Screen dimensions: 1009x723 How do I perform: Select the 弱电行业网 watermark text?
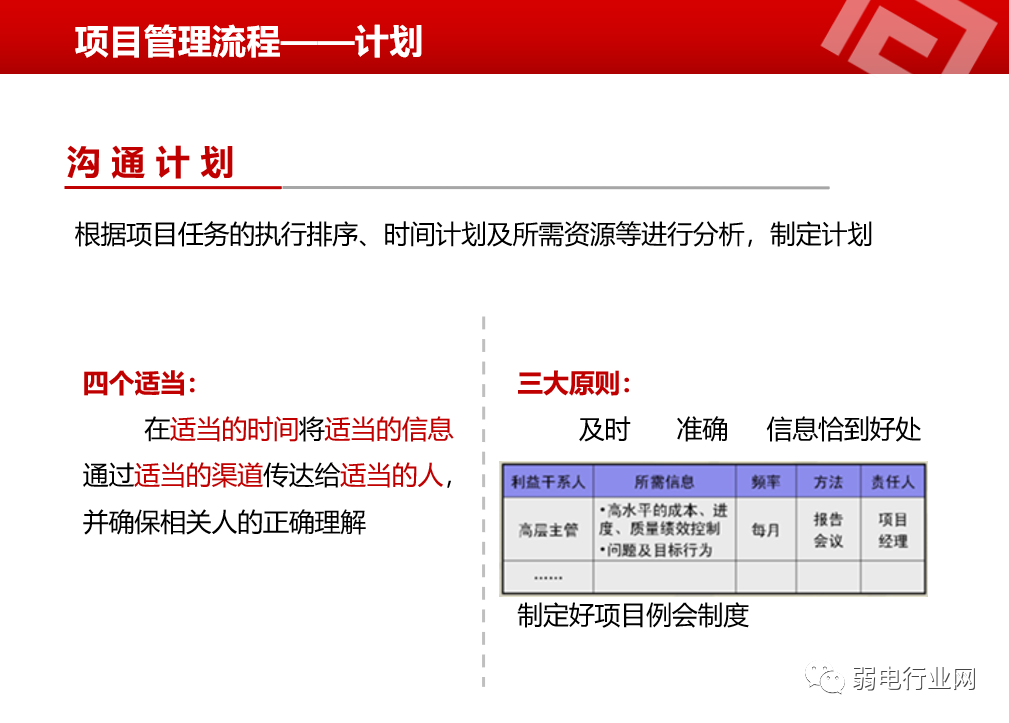(912, 676)
